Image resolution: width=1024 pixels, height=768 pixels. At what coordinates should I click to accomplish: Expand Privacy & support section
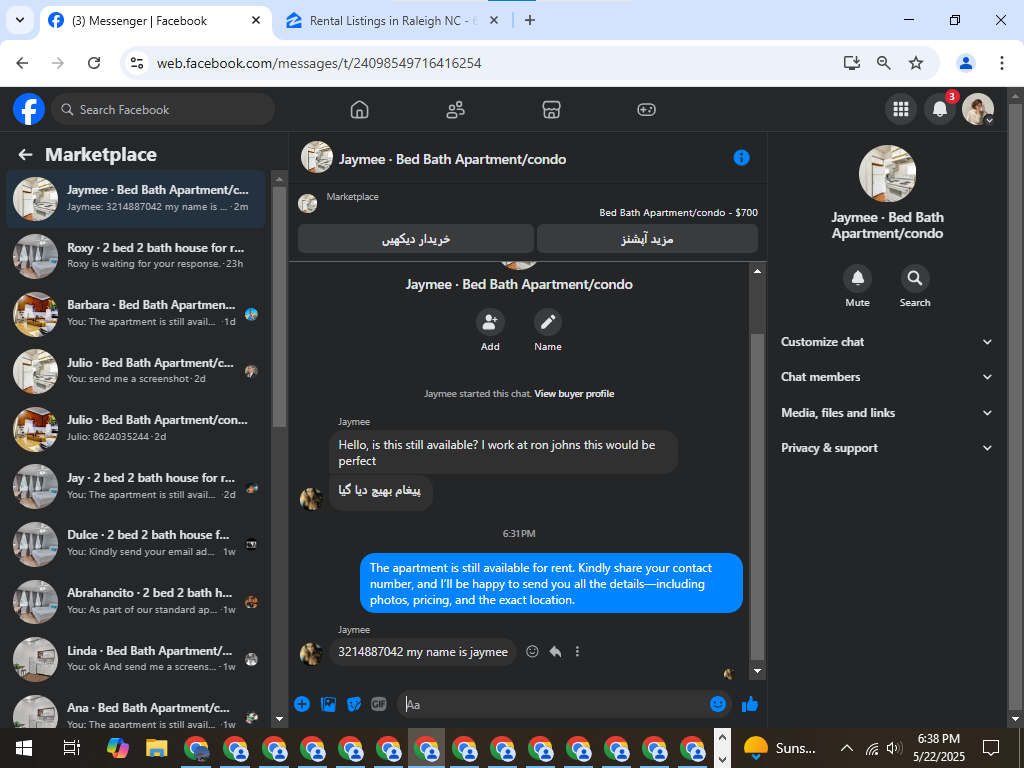point(886,448)
